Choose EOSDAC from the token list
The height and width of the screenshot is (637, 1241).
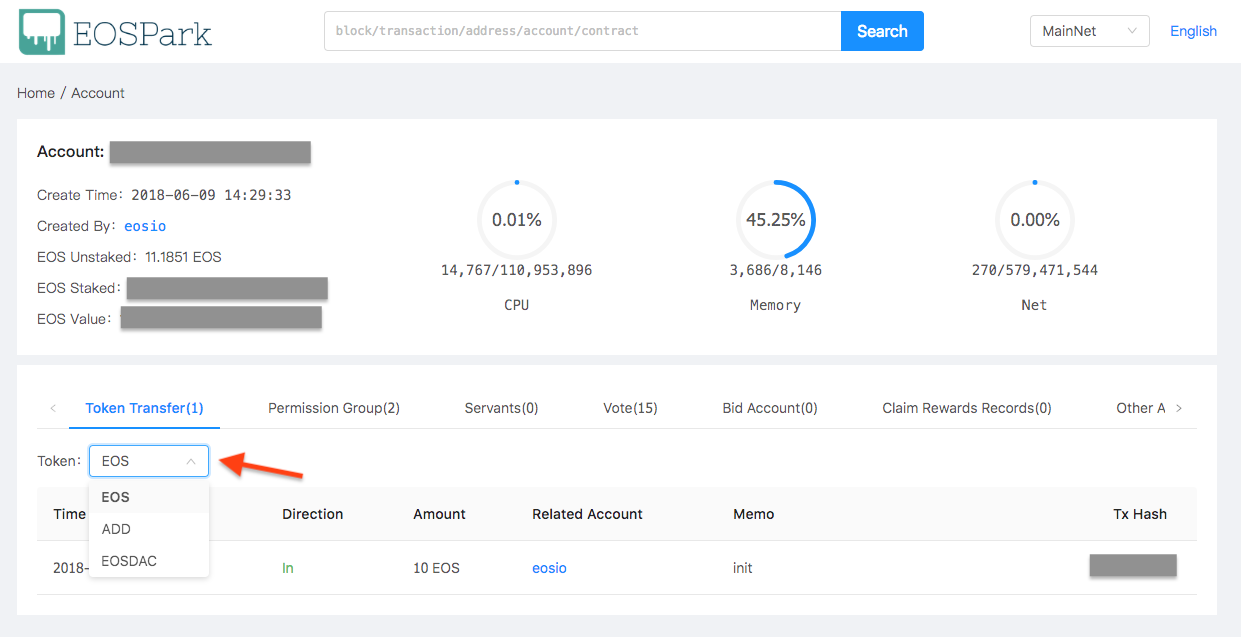(149, 561)
